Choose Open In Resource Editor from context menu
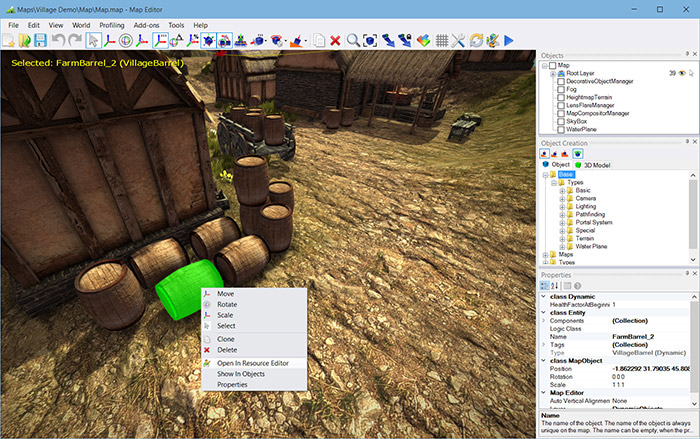This screenshot has height=439, width=700. pos(254,363)
